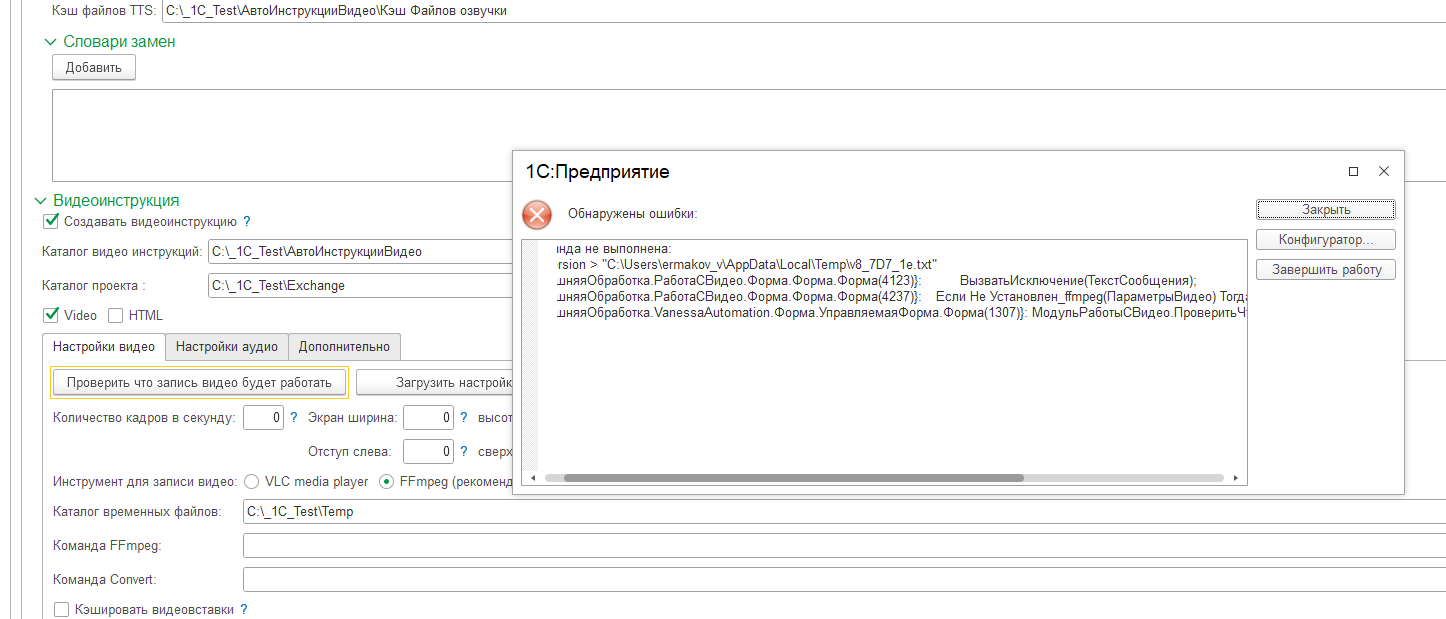
Task: Open the Дополнительно tab
Action: tap(344, 347)
